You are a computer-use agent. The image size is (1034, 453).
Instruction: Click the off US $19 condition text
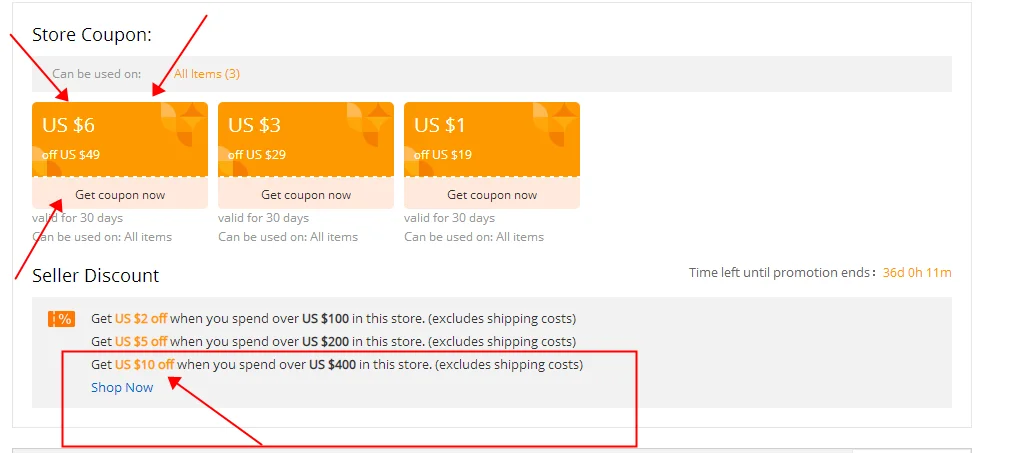click(443, 155)
